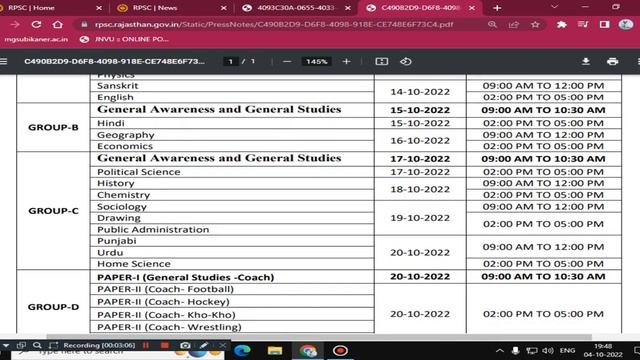Open File Explorer from taskbar
Screen dimensions: 640x360
(275, 351)
